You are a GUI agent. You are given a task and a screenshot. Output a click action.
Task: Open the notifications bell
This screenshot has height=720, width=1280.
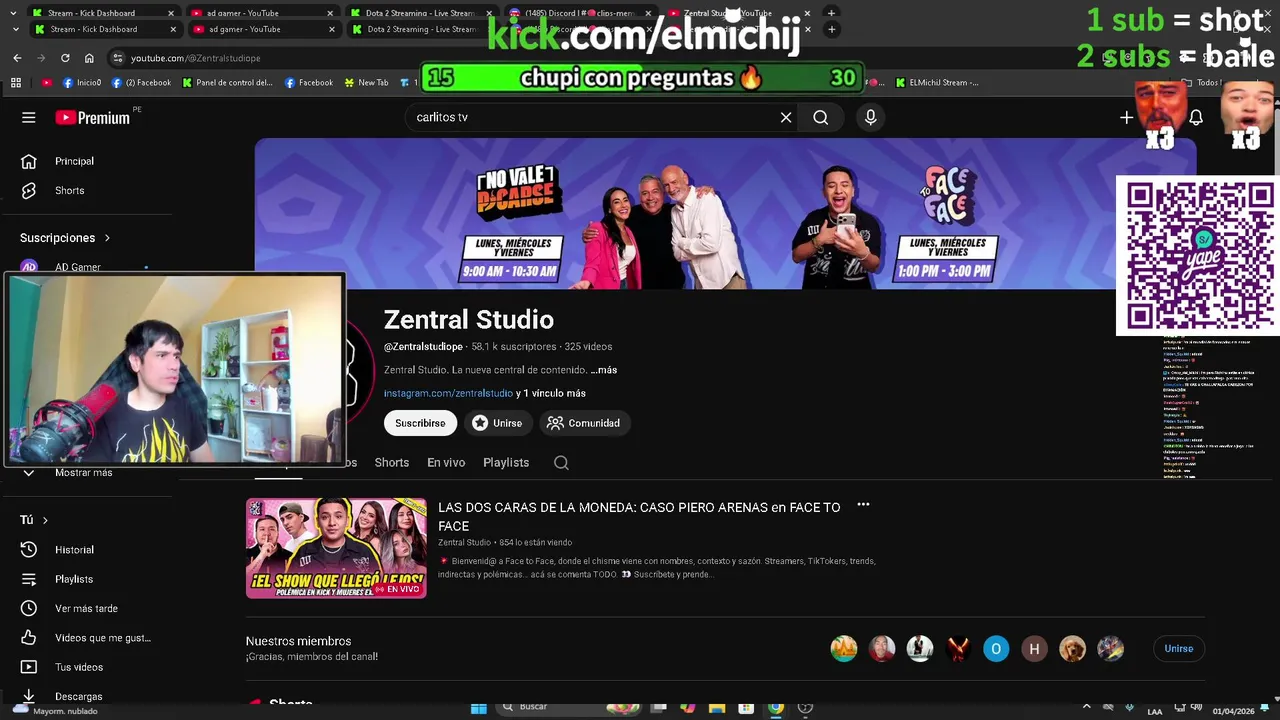(1195, 118)
